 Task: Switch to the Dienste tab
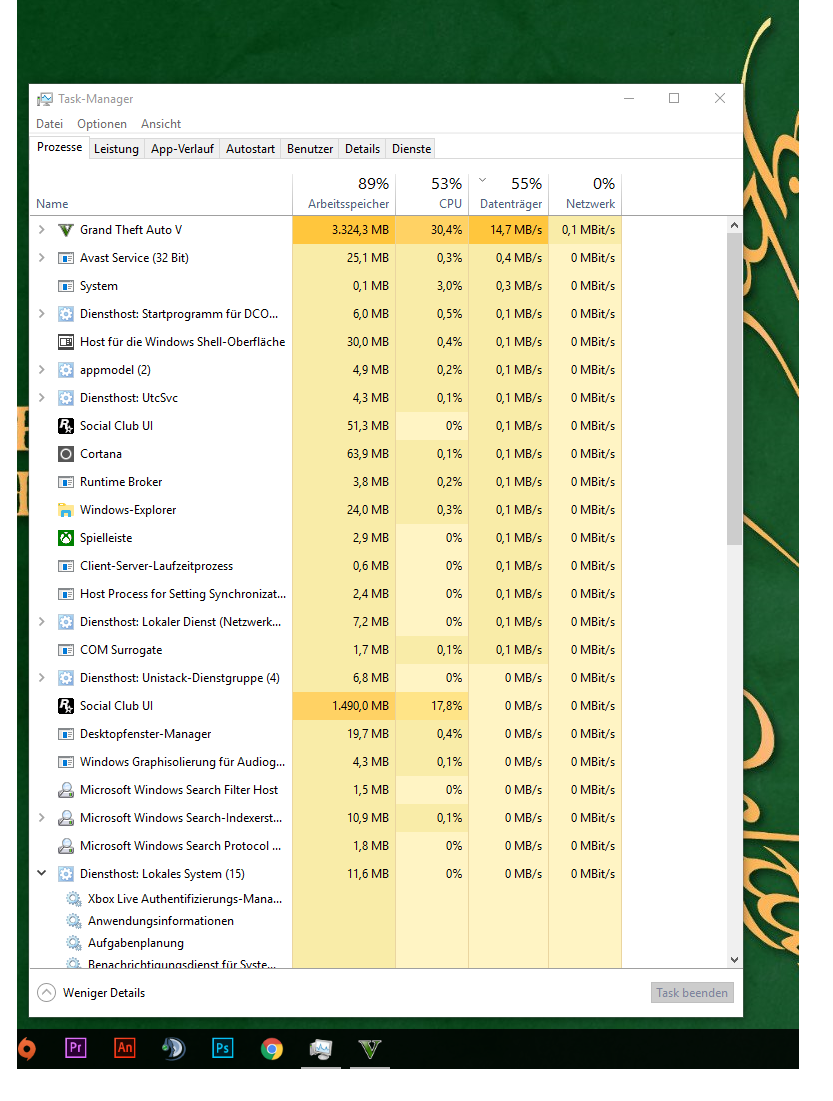pos(412,149)
